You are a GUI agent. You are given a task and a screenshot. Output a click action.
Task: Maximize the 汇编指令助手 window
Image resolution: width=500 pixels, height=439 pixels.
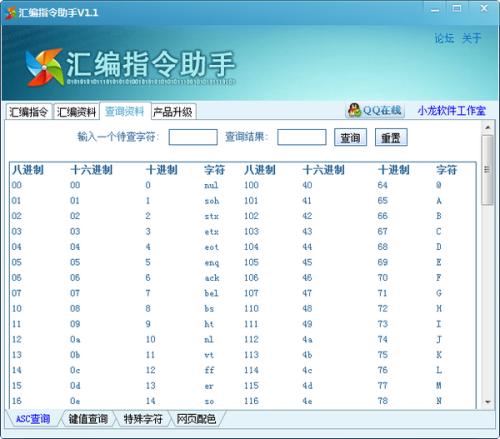tap(457, 9)
